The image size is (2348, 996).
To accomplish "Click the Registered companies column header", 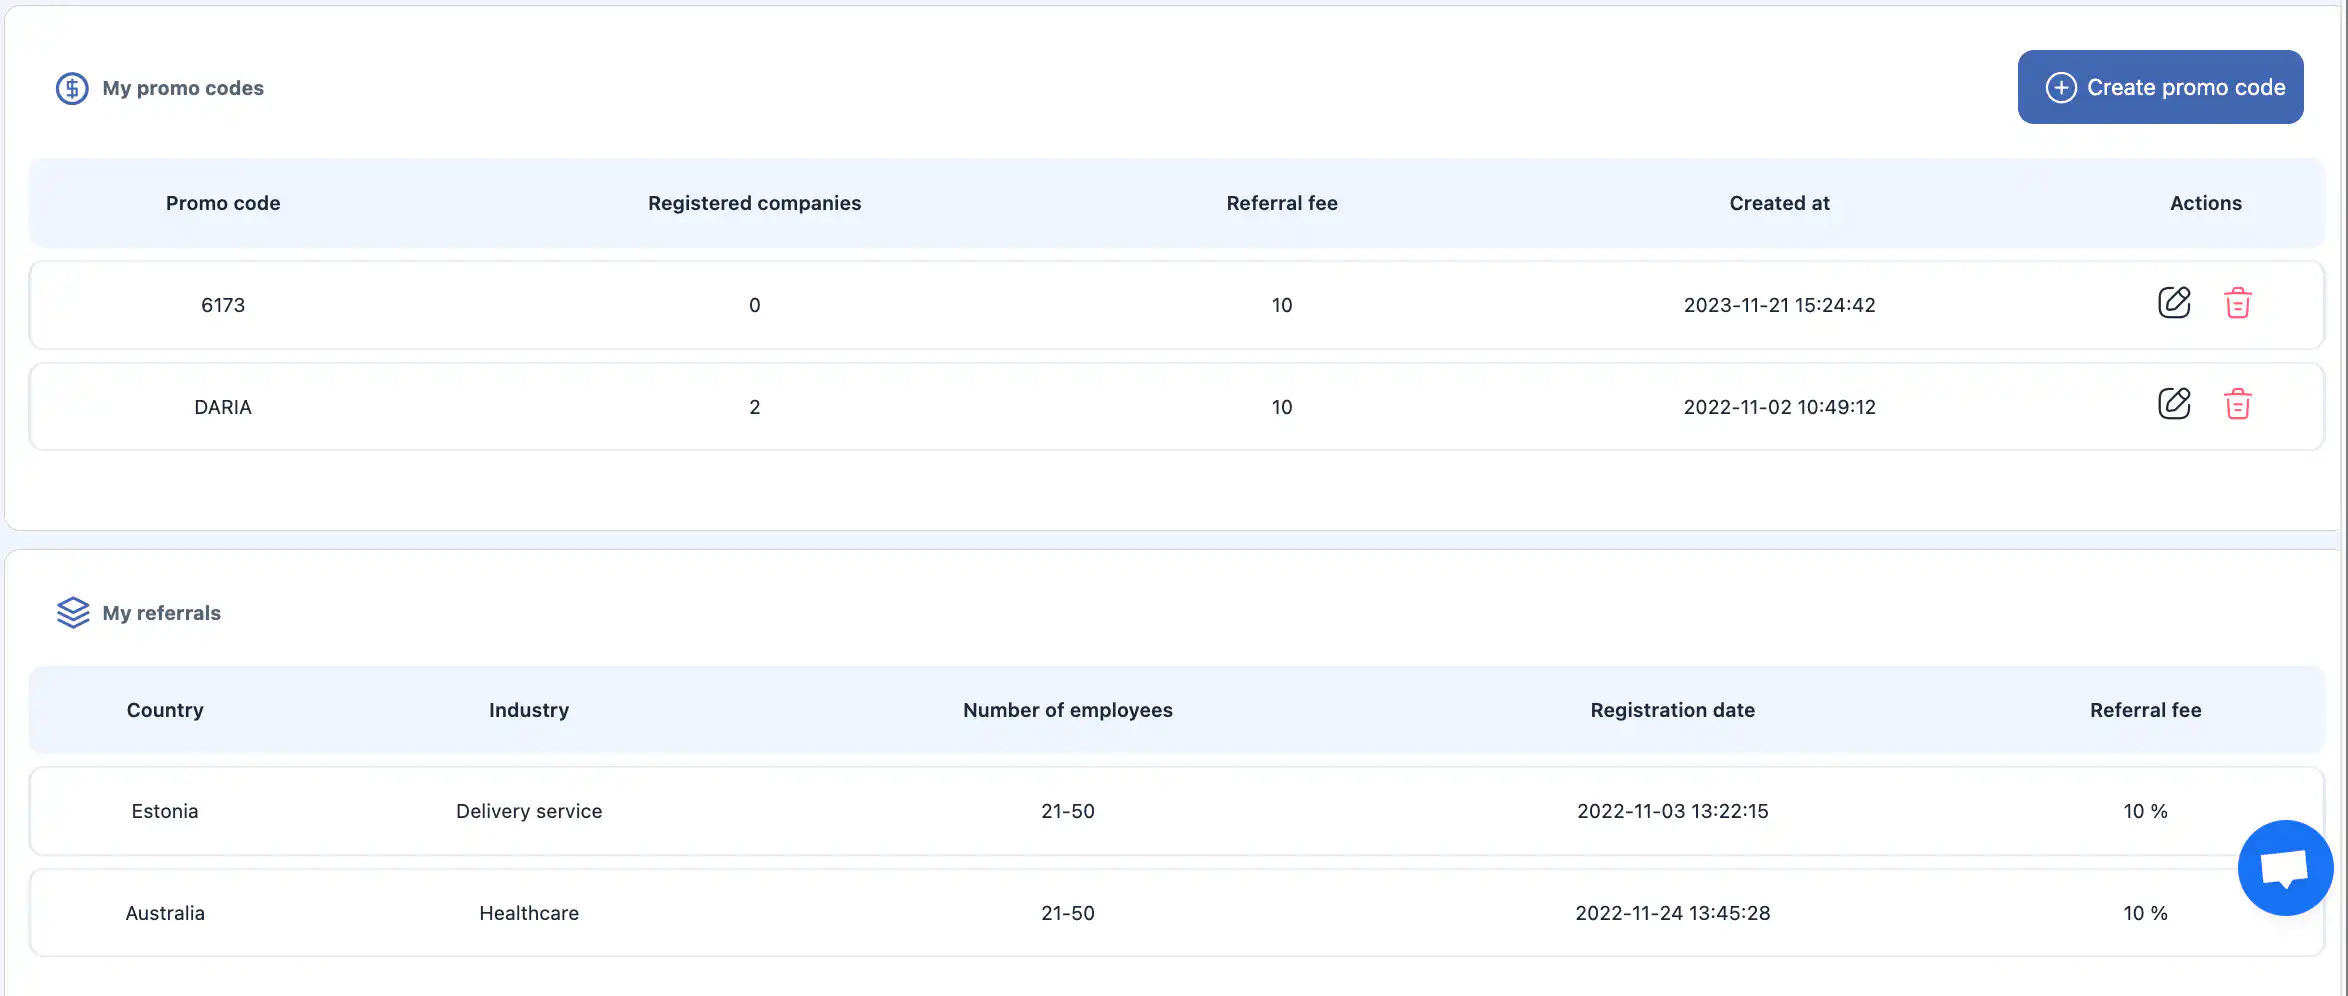I will point(754,203).
